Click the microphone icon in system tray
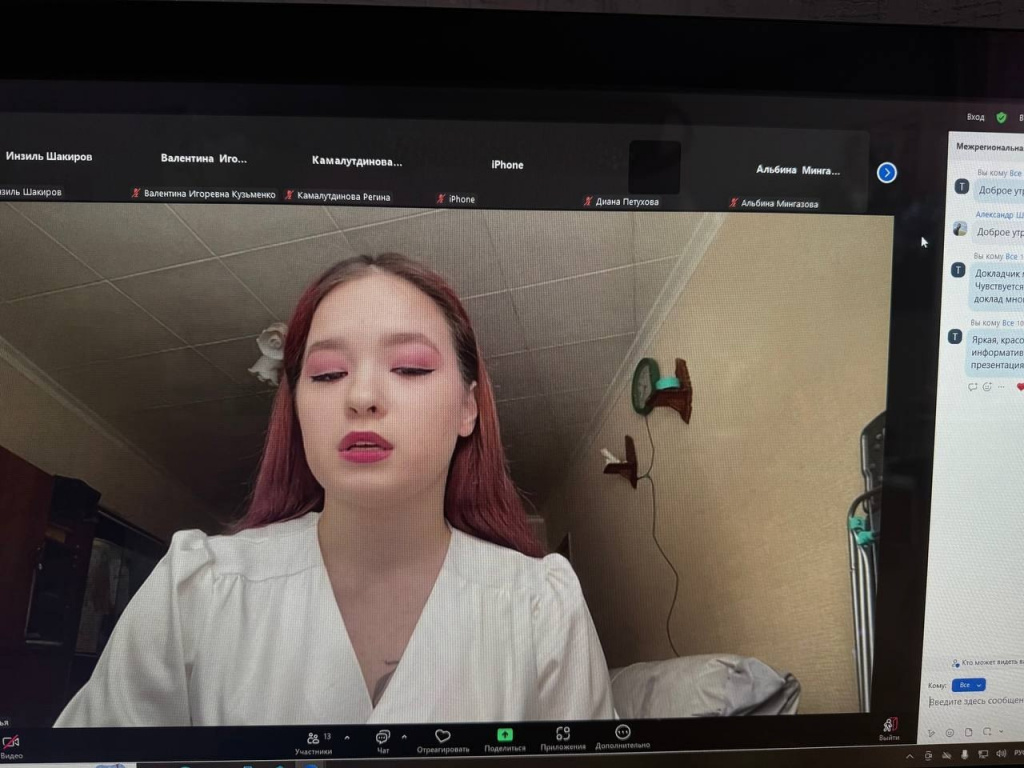The height and width of the screenshot is (768, 1024). pos(965,756)
